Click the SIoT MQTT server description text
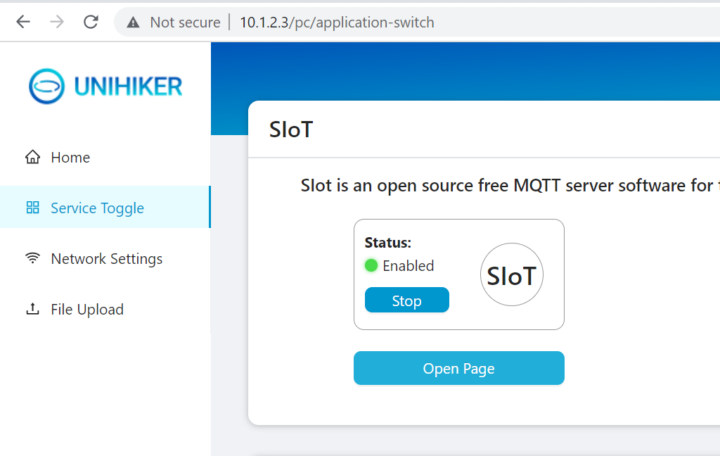 [x=510, y=186]
